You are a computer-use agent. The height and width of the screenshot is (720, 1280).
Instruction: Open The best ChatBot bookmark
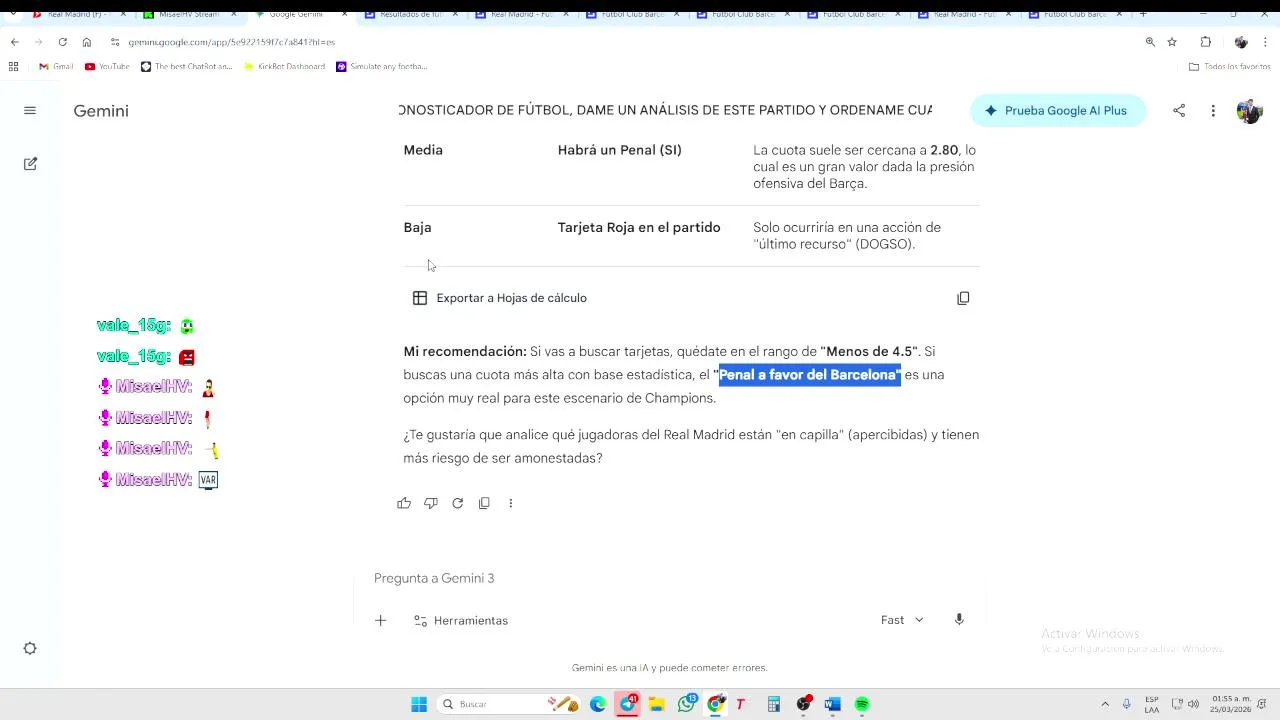point(186,66)
